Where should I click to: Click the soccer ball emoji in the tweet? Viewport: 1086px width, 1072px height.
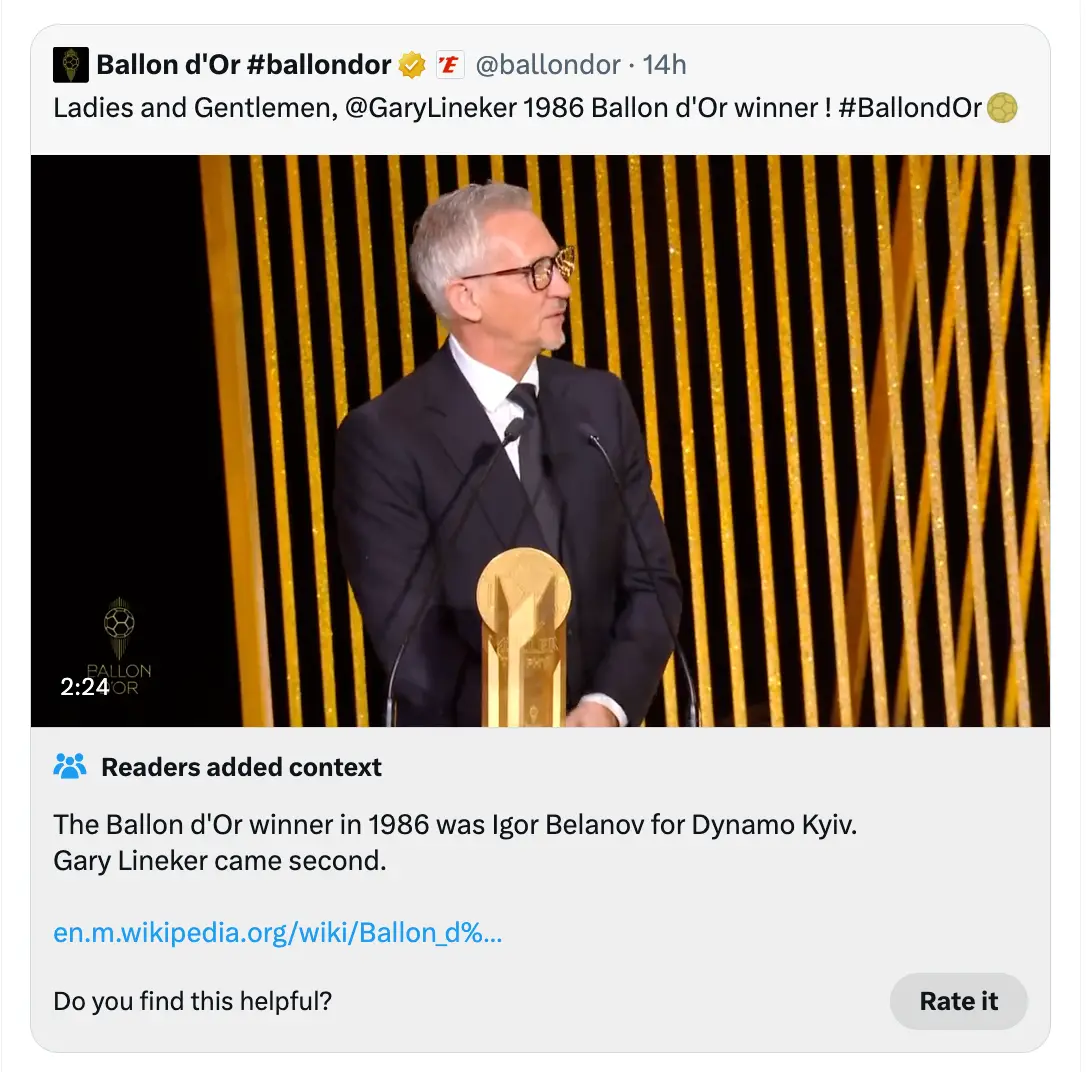1004,108
